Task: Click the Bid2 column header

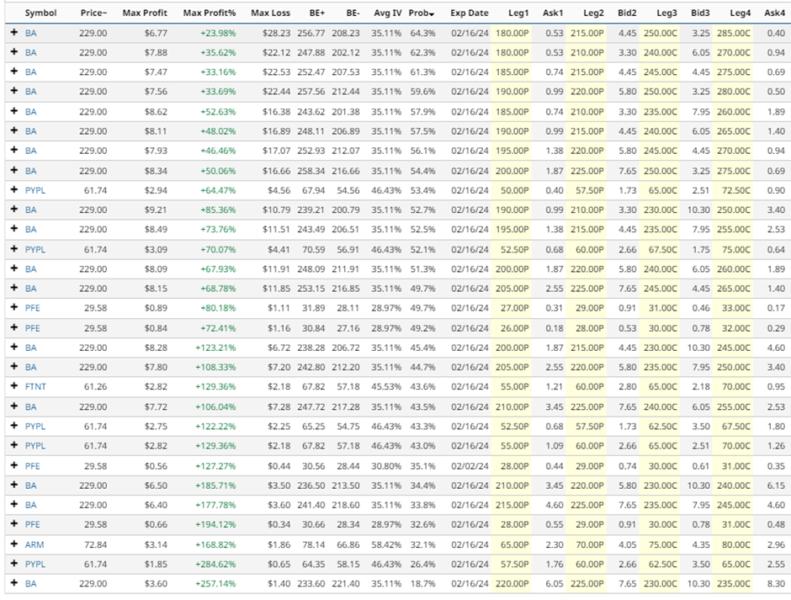Action: coord(627,13)
